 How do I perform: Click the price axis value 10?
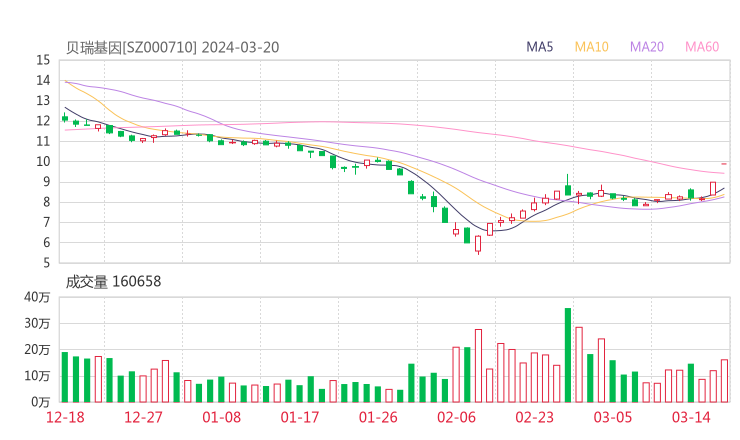click(x=43, y=162)
